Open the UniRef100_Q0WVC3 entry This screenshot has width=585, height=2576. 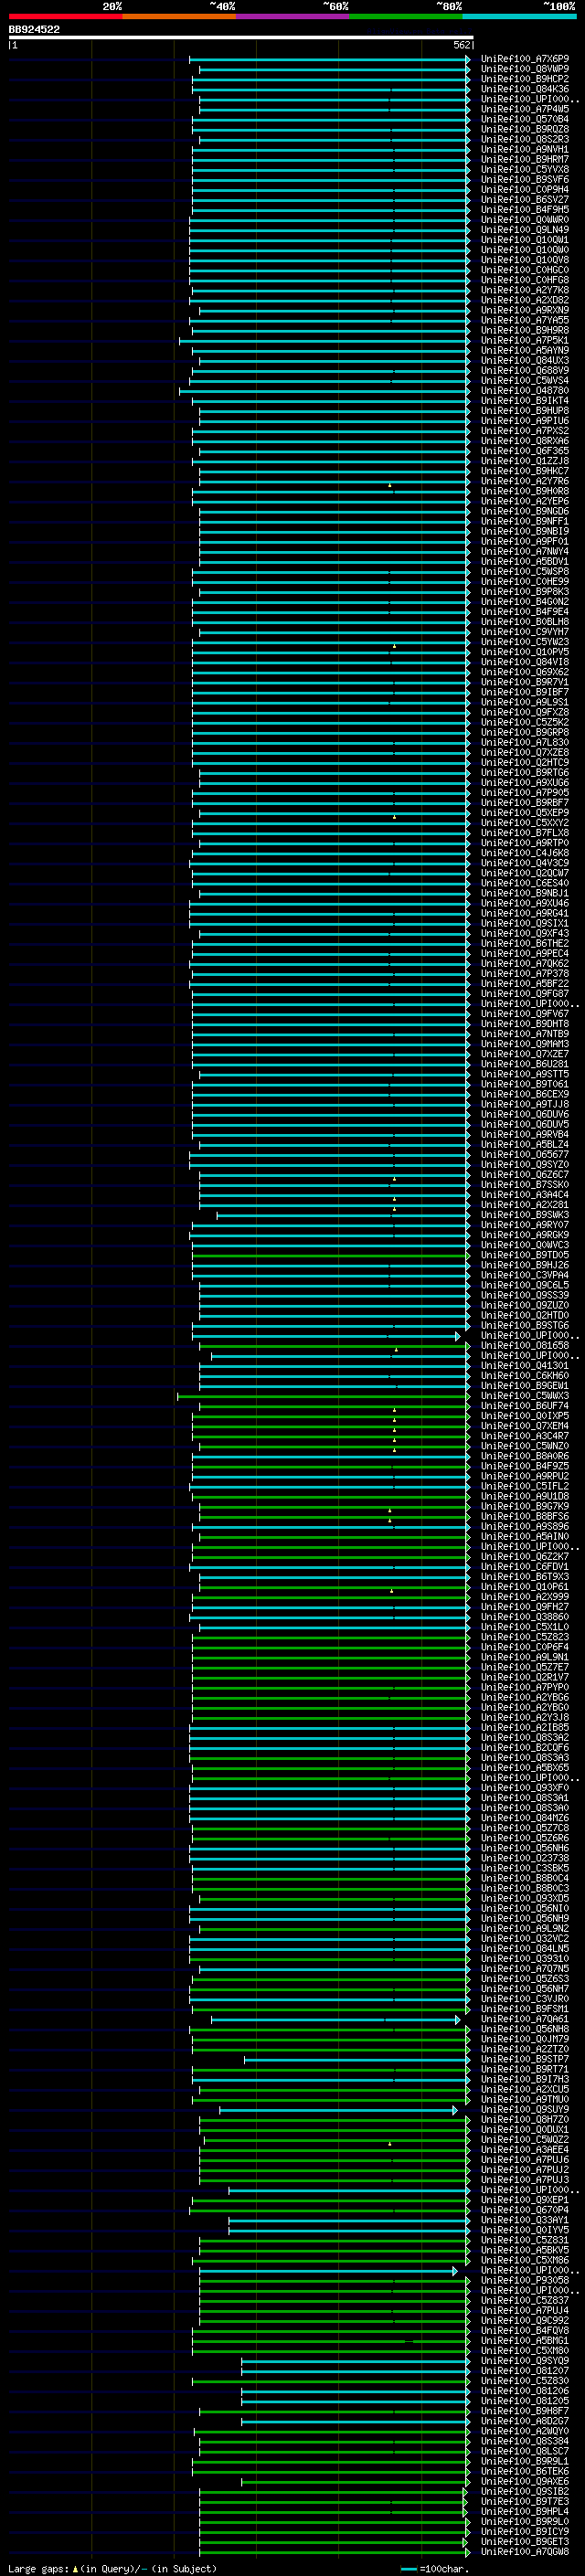point(525,1245)
